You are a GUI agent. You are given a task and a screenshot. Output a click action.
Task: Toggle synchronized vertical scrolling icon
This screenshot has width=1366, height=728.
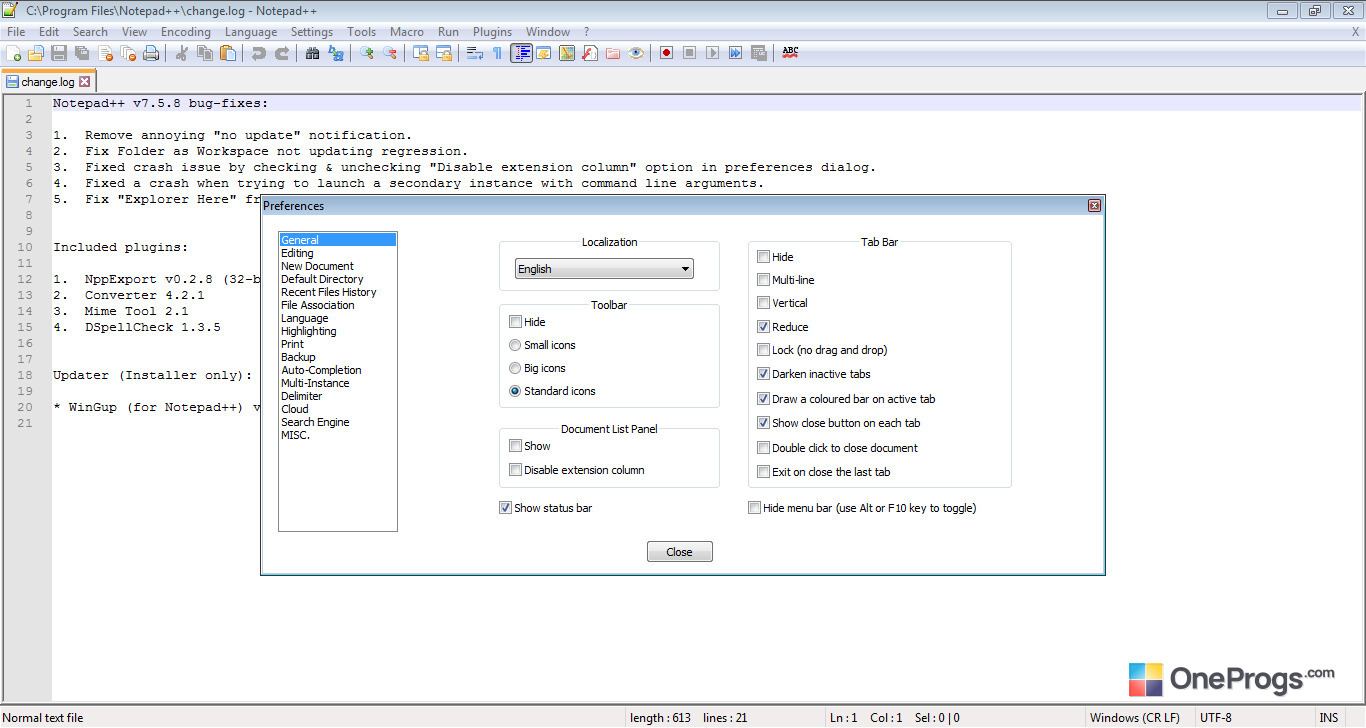click(421, 53)
